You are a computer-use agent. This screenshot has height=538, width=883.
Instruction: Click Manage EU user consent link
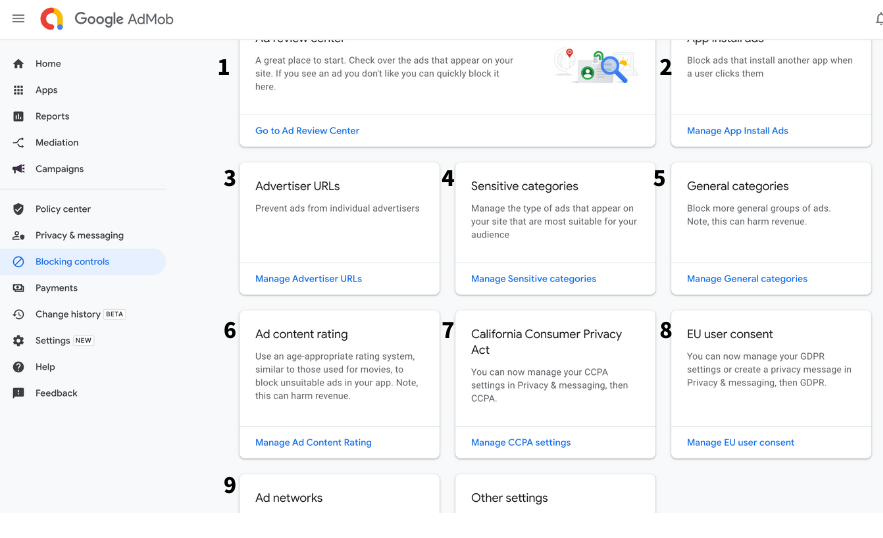pyautogui.click(x=741, y=443)
